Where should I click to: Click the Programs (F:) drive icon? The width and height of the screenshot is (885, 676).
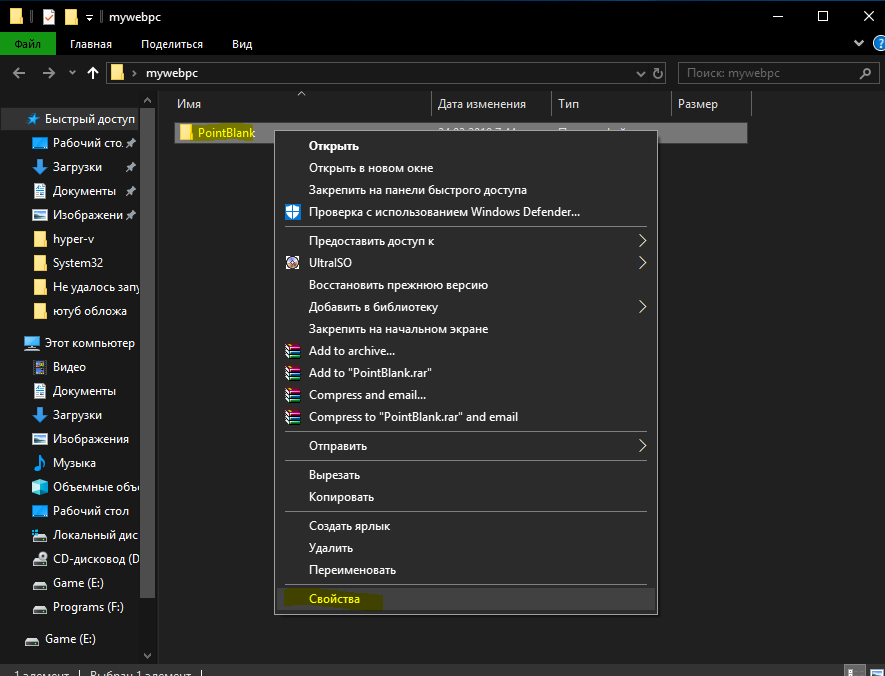point(40,608)
